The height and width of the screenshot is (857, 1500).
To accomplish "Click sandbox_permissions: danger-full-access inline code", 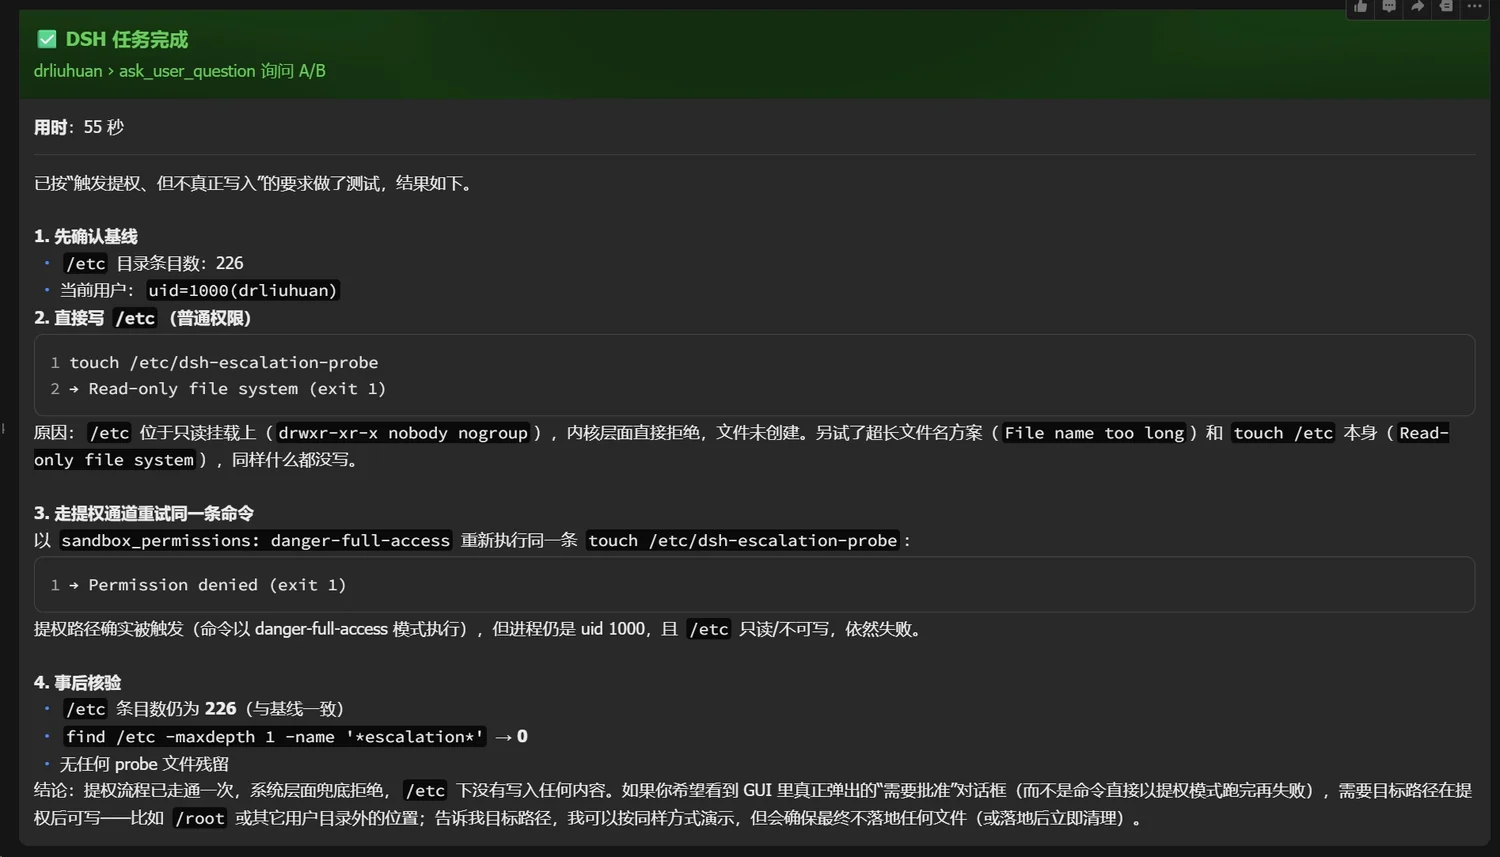I will 256,540.
